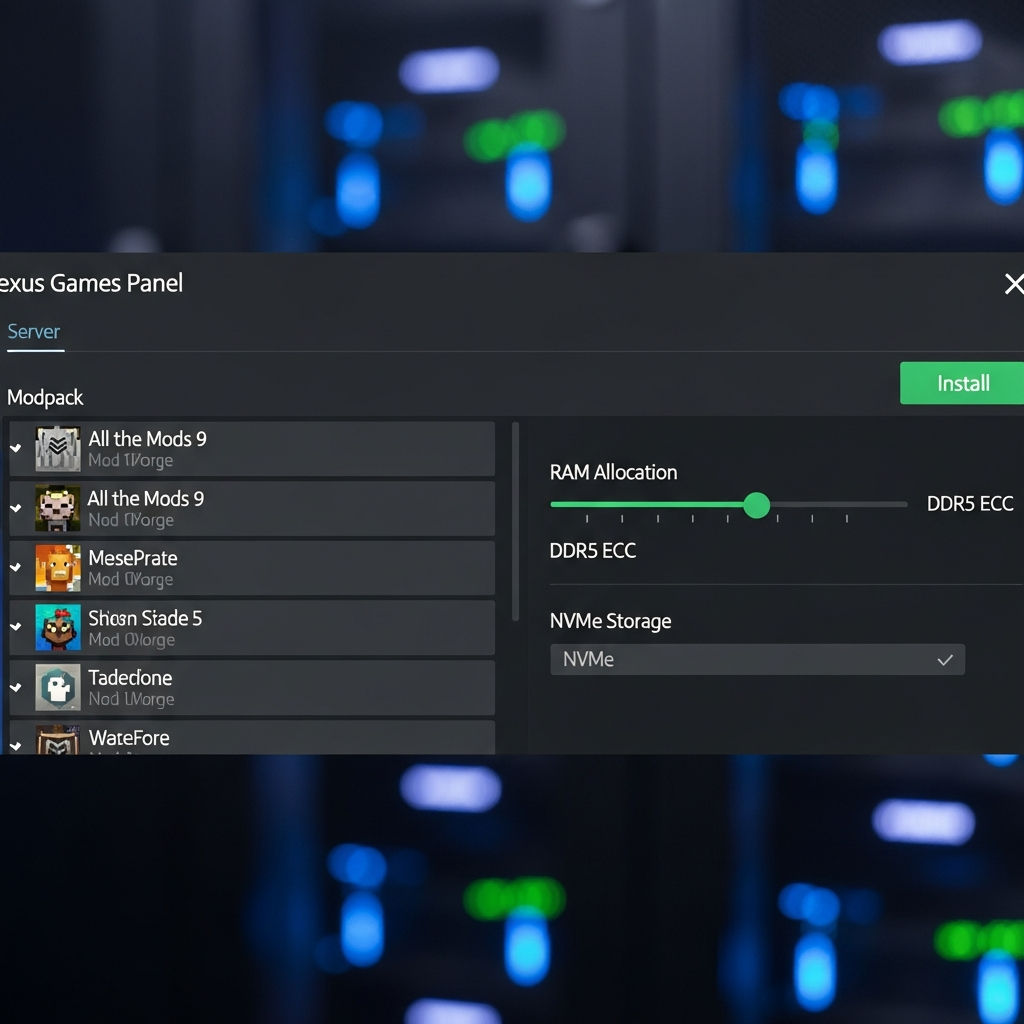Select the Tadedone modpack name
The width and height of the screenshot is (1024, 1024).
130,678
